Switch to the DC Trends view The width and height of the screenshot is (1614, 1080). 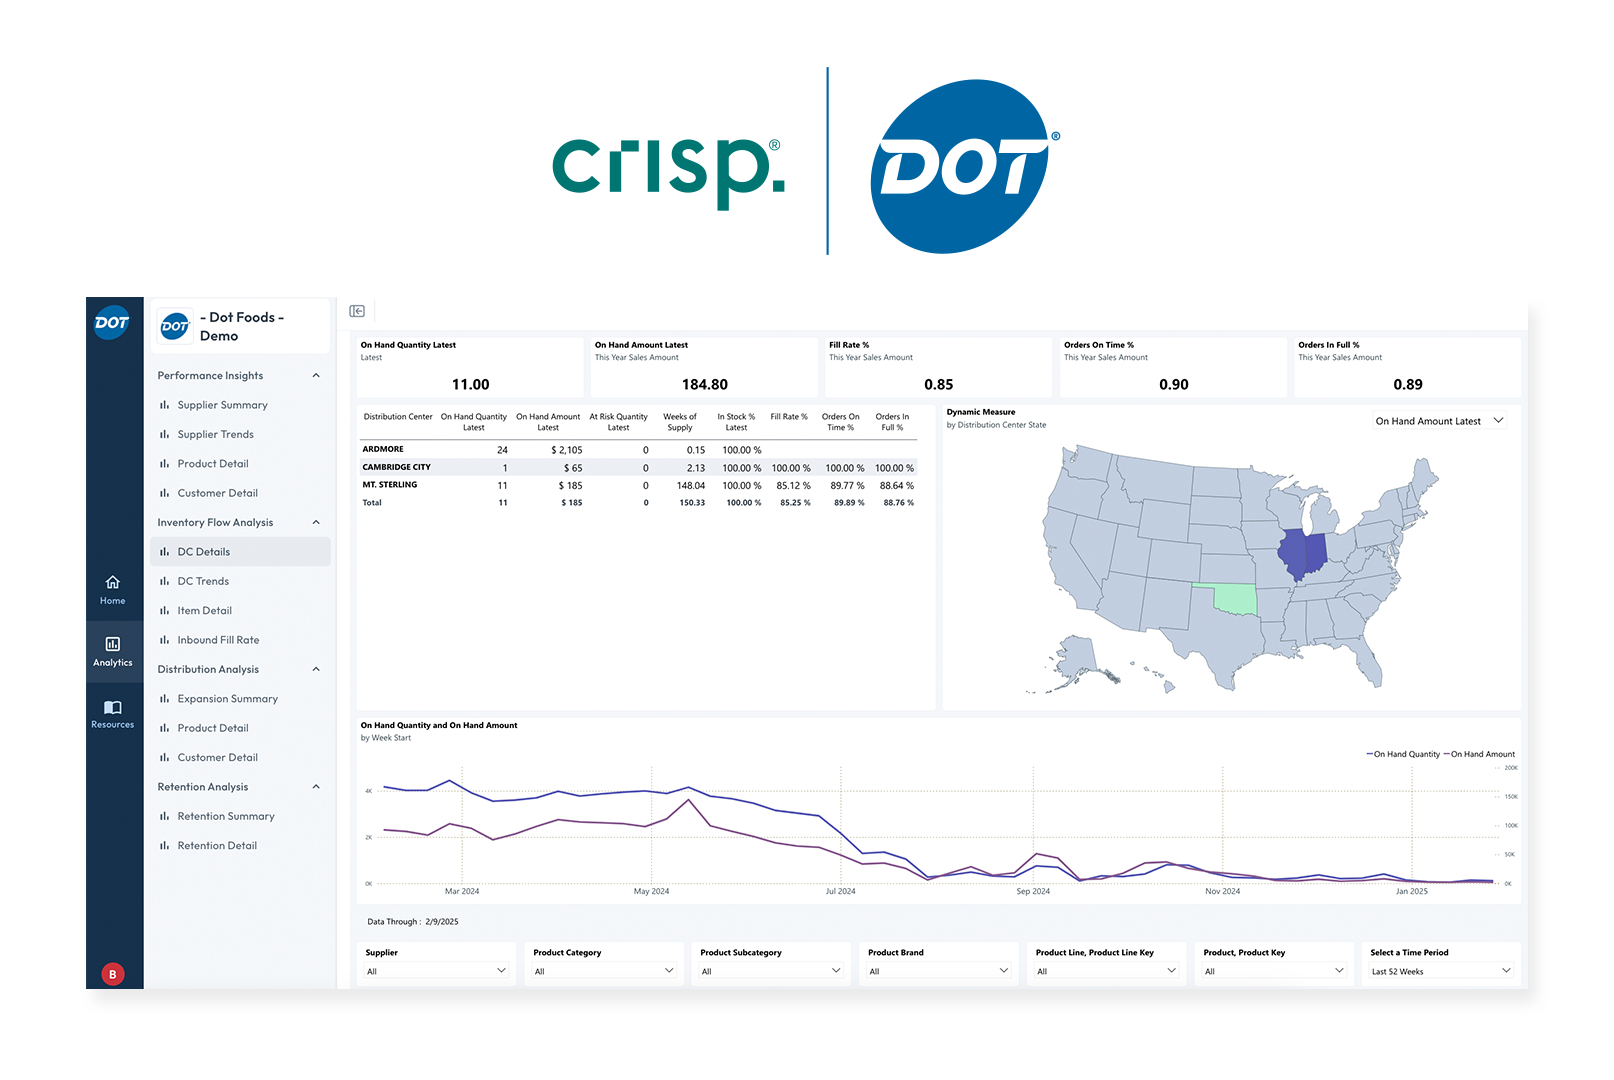[x=204, y=581]
